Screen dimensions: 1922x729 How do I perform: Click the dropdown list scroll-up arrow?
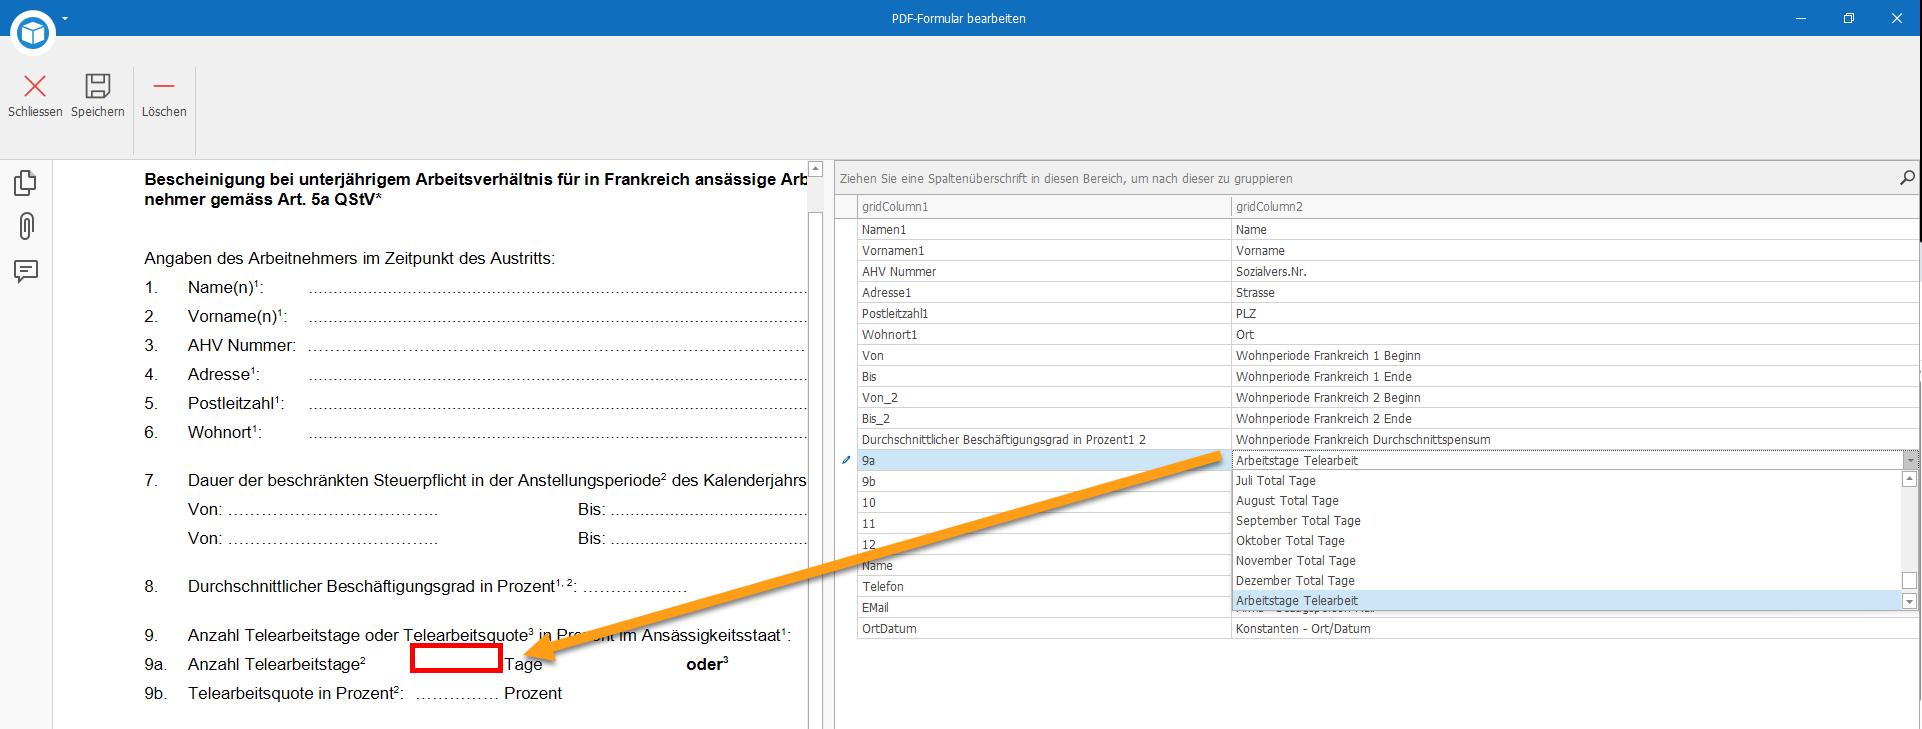1909,479
